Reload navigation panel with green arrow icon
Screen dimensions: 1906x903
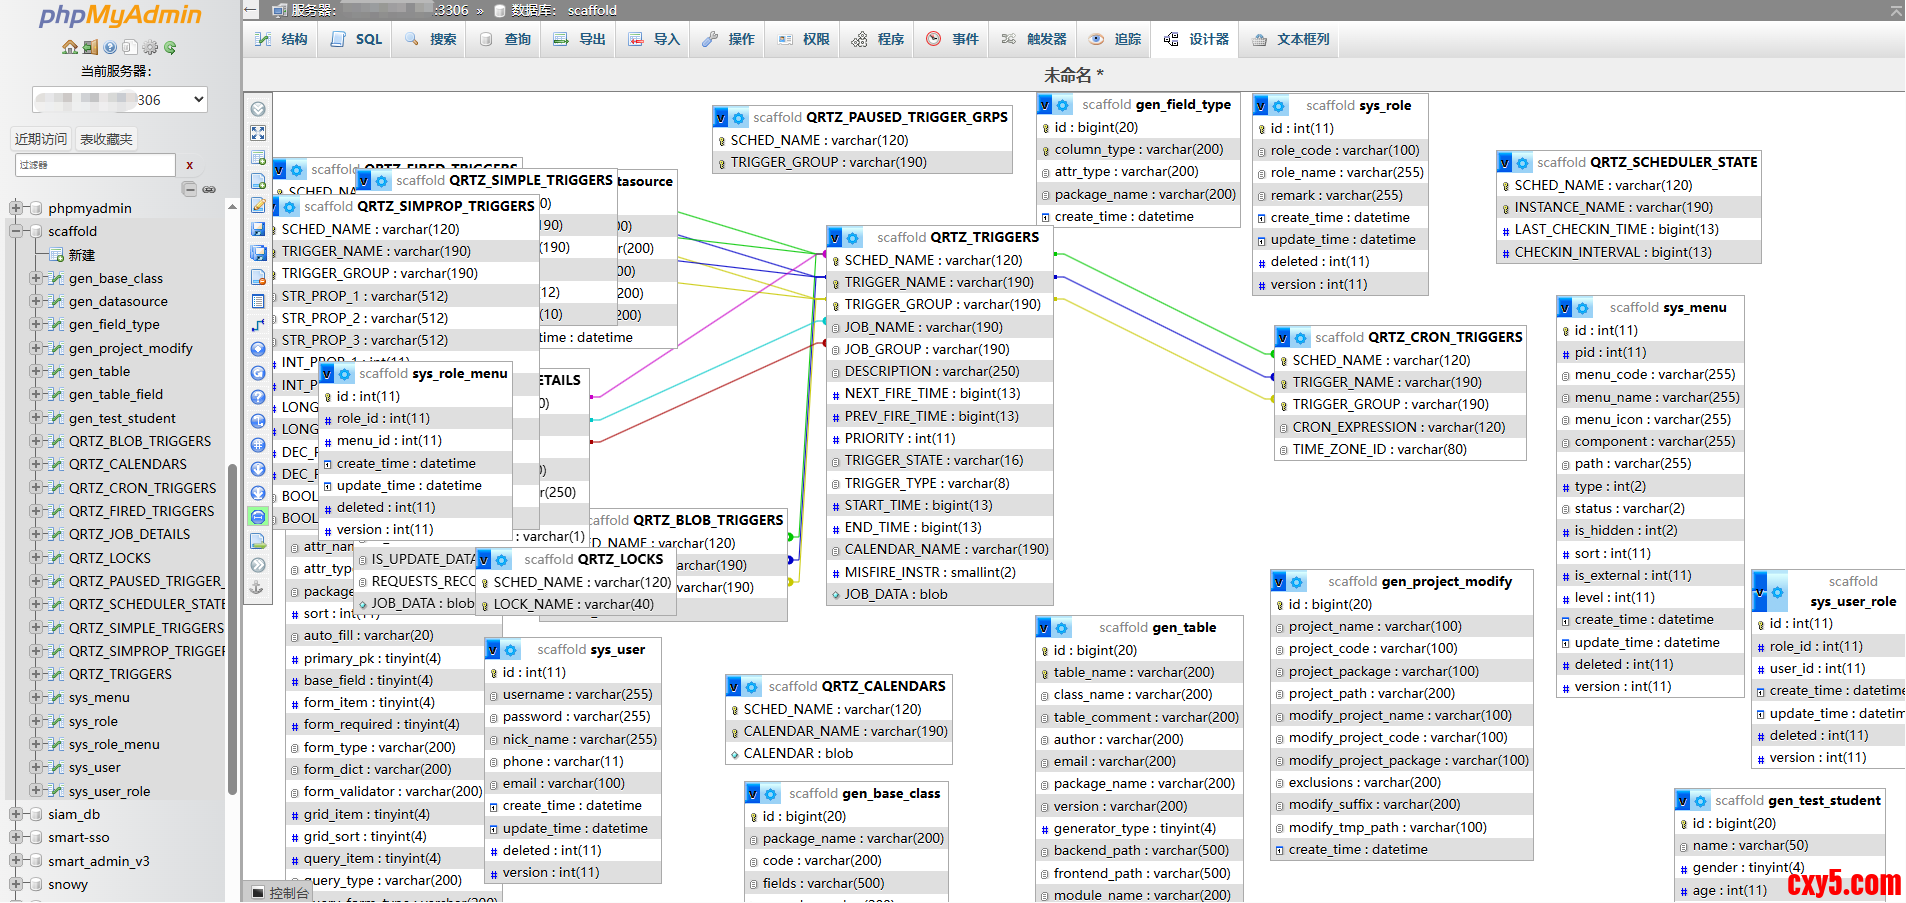(x=170, y=47)
